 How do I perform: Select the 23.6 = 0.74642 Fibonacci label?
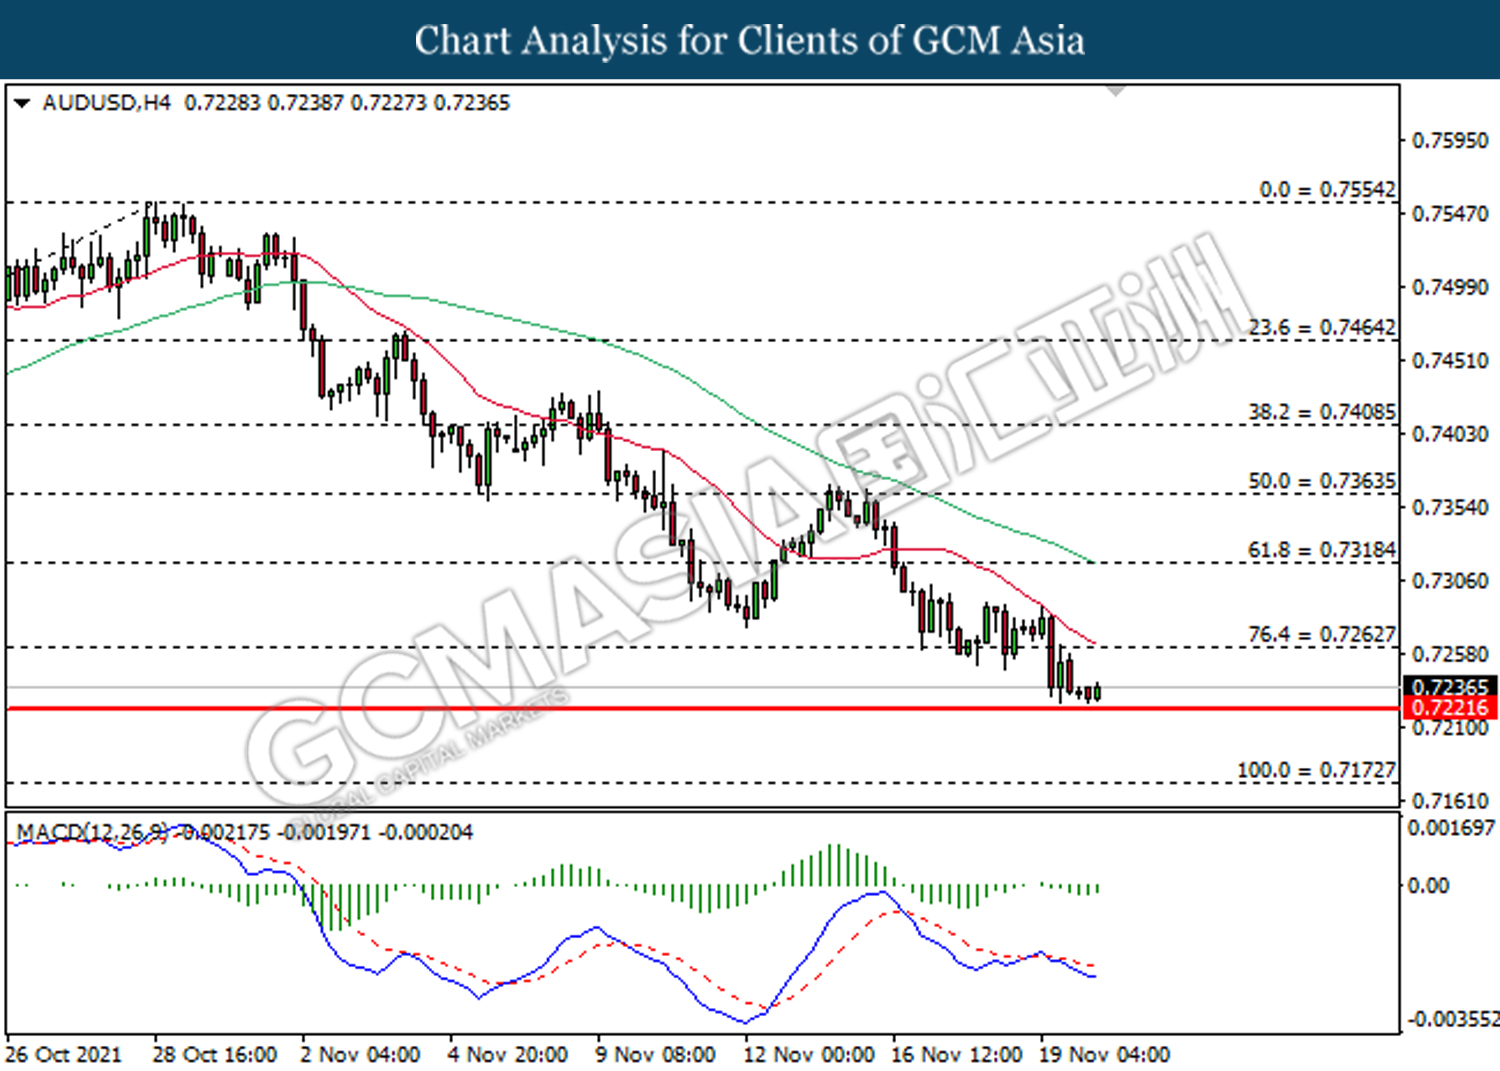[x=1321, y=328]
